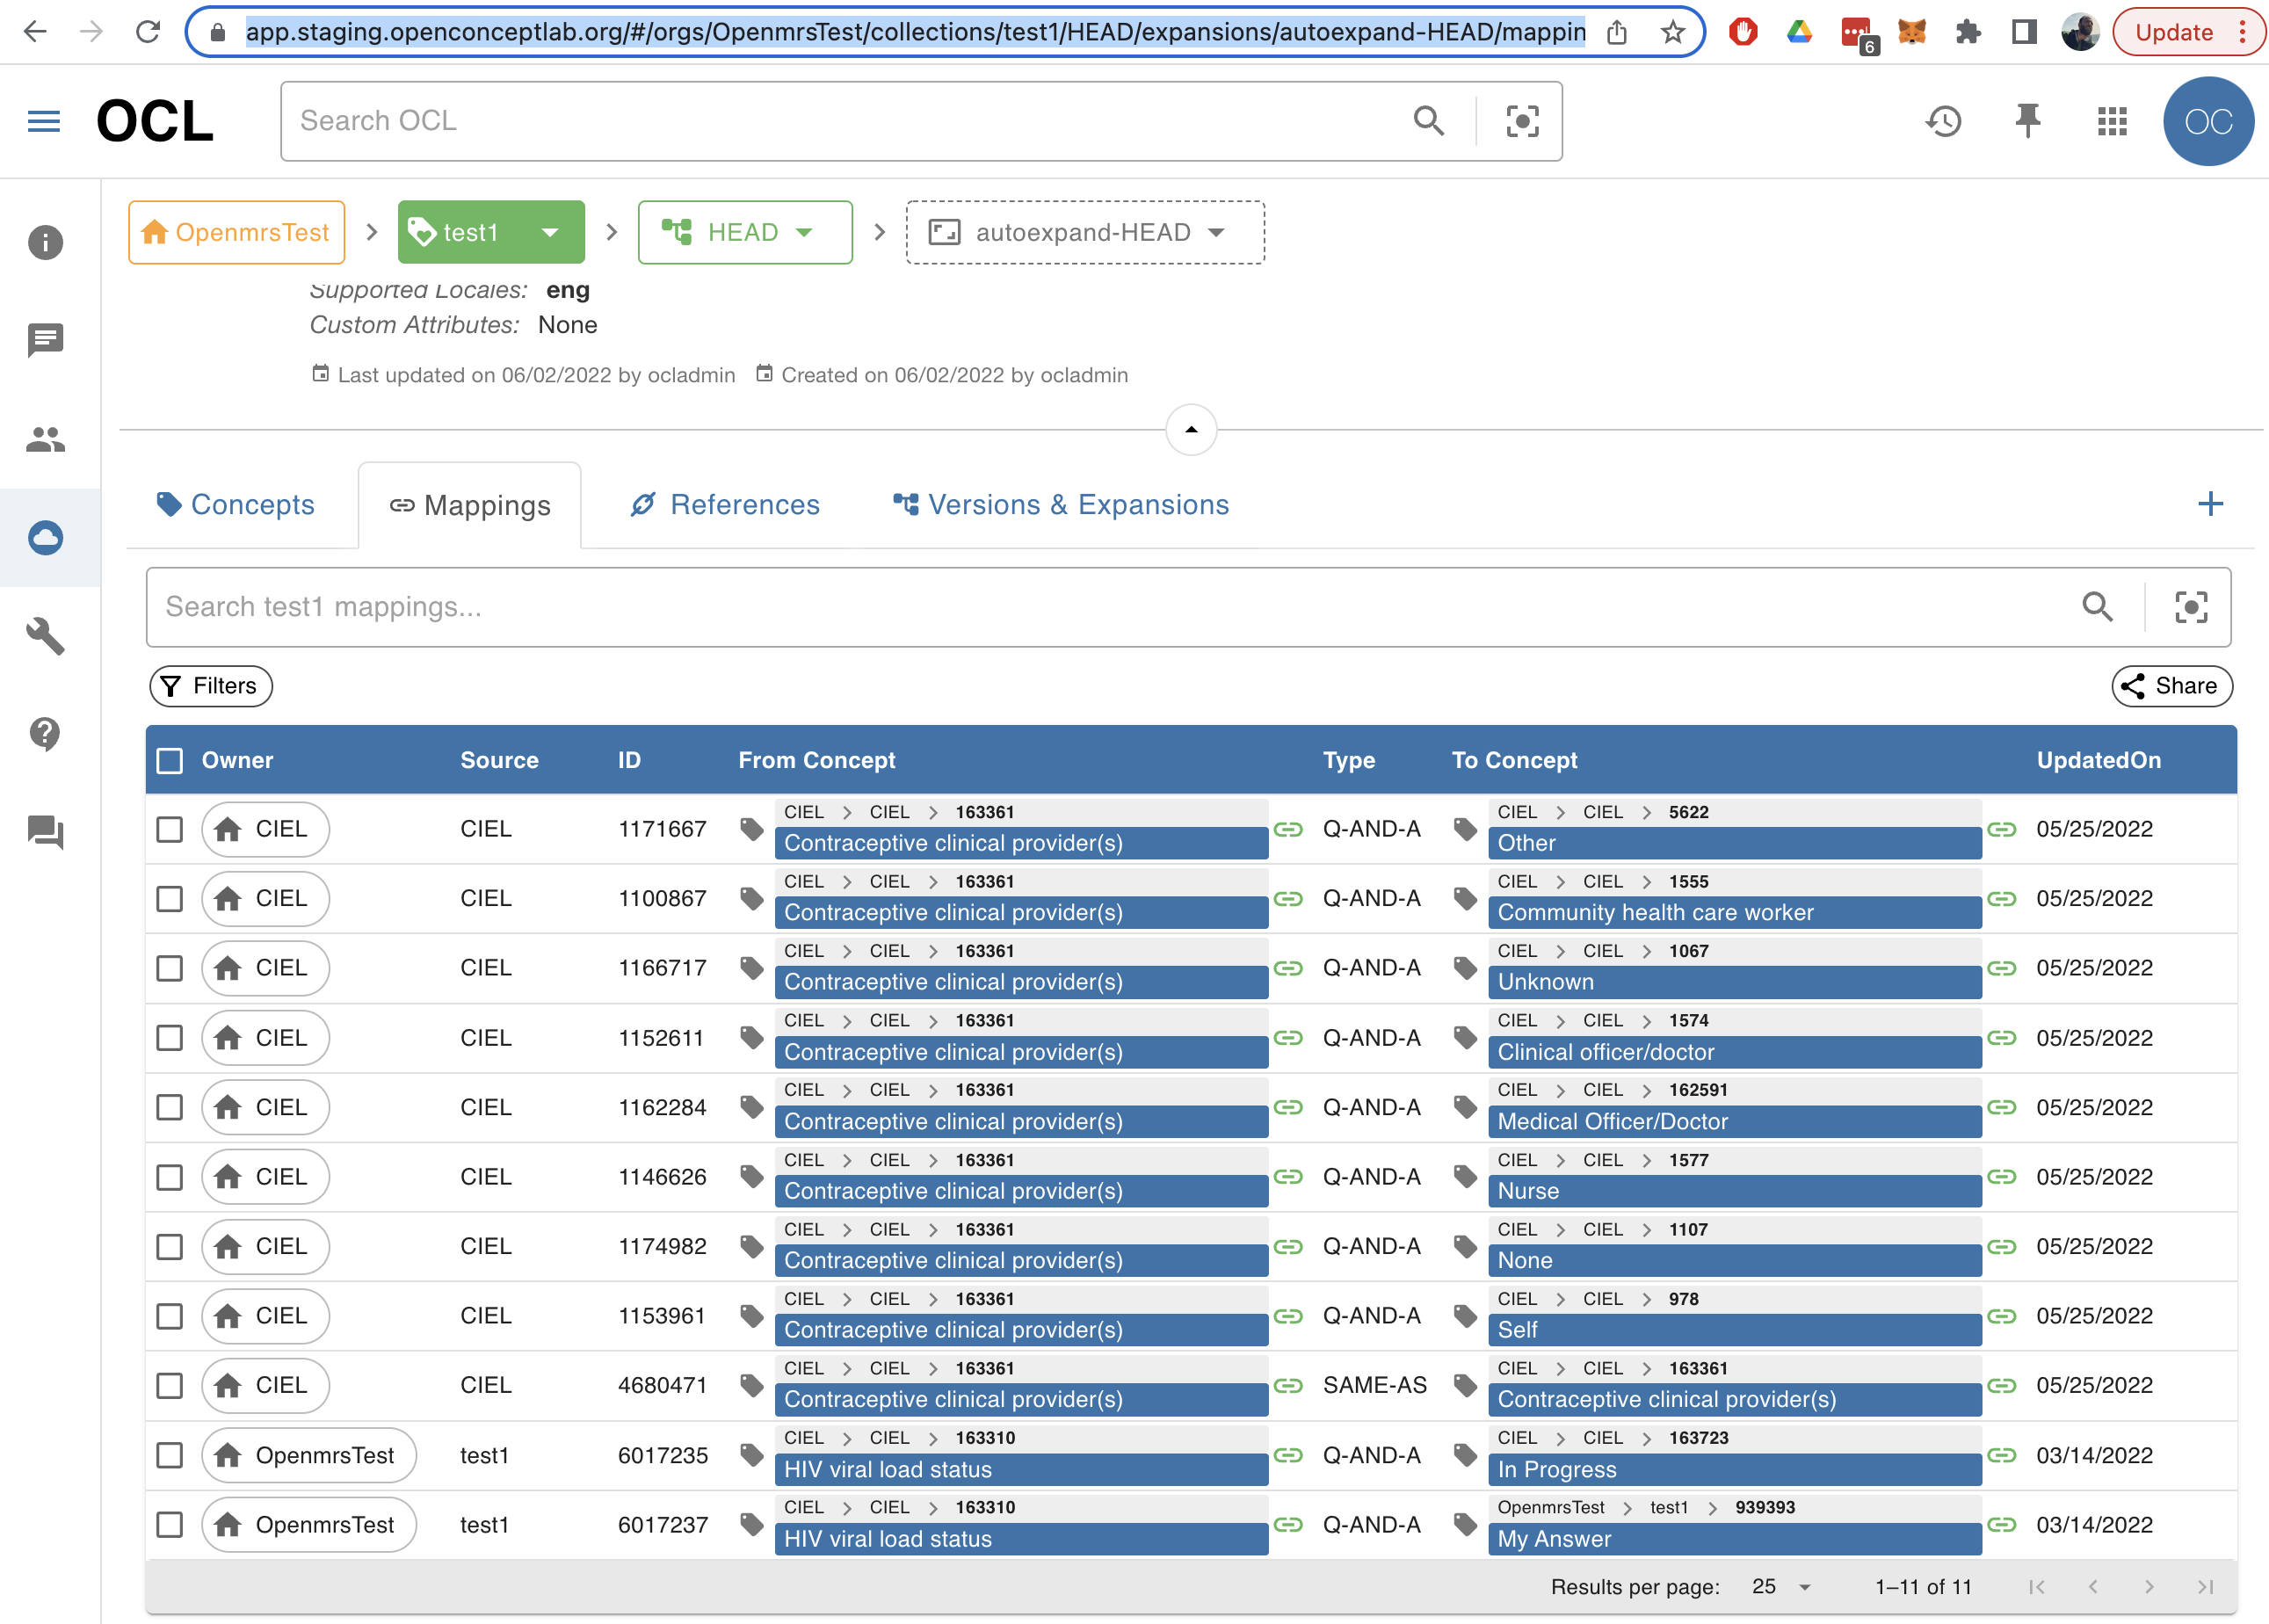Viewport: 2269px width, 1624px height.
Task: Open the results per page dropdown
Action: click(1779, 1587)
